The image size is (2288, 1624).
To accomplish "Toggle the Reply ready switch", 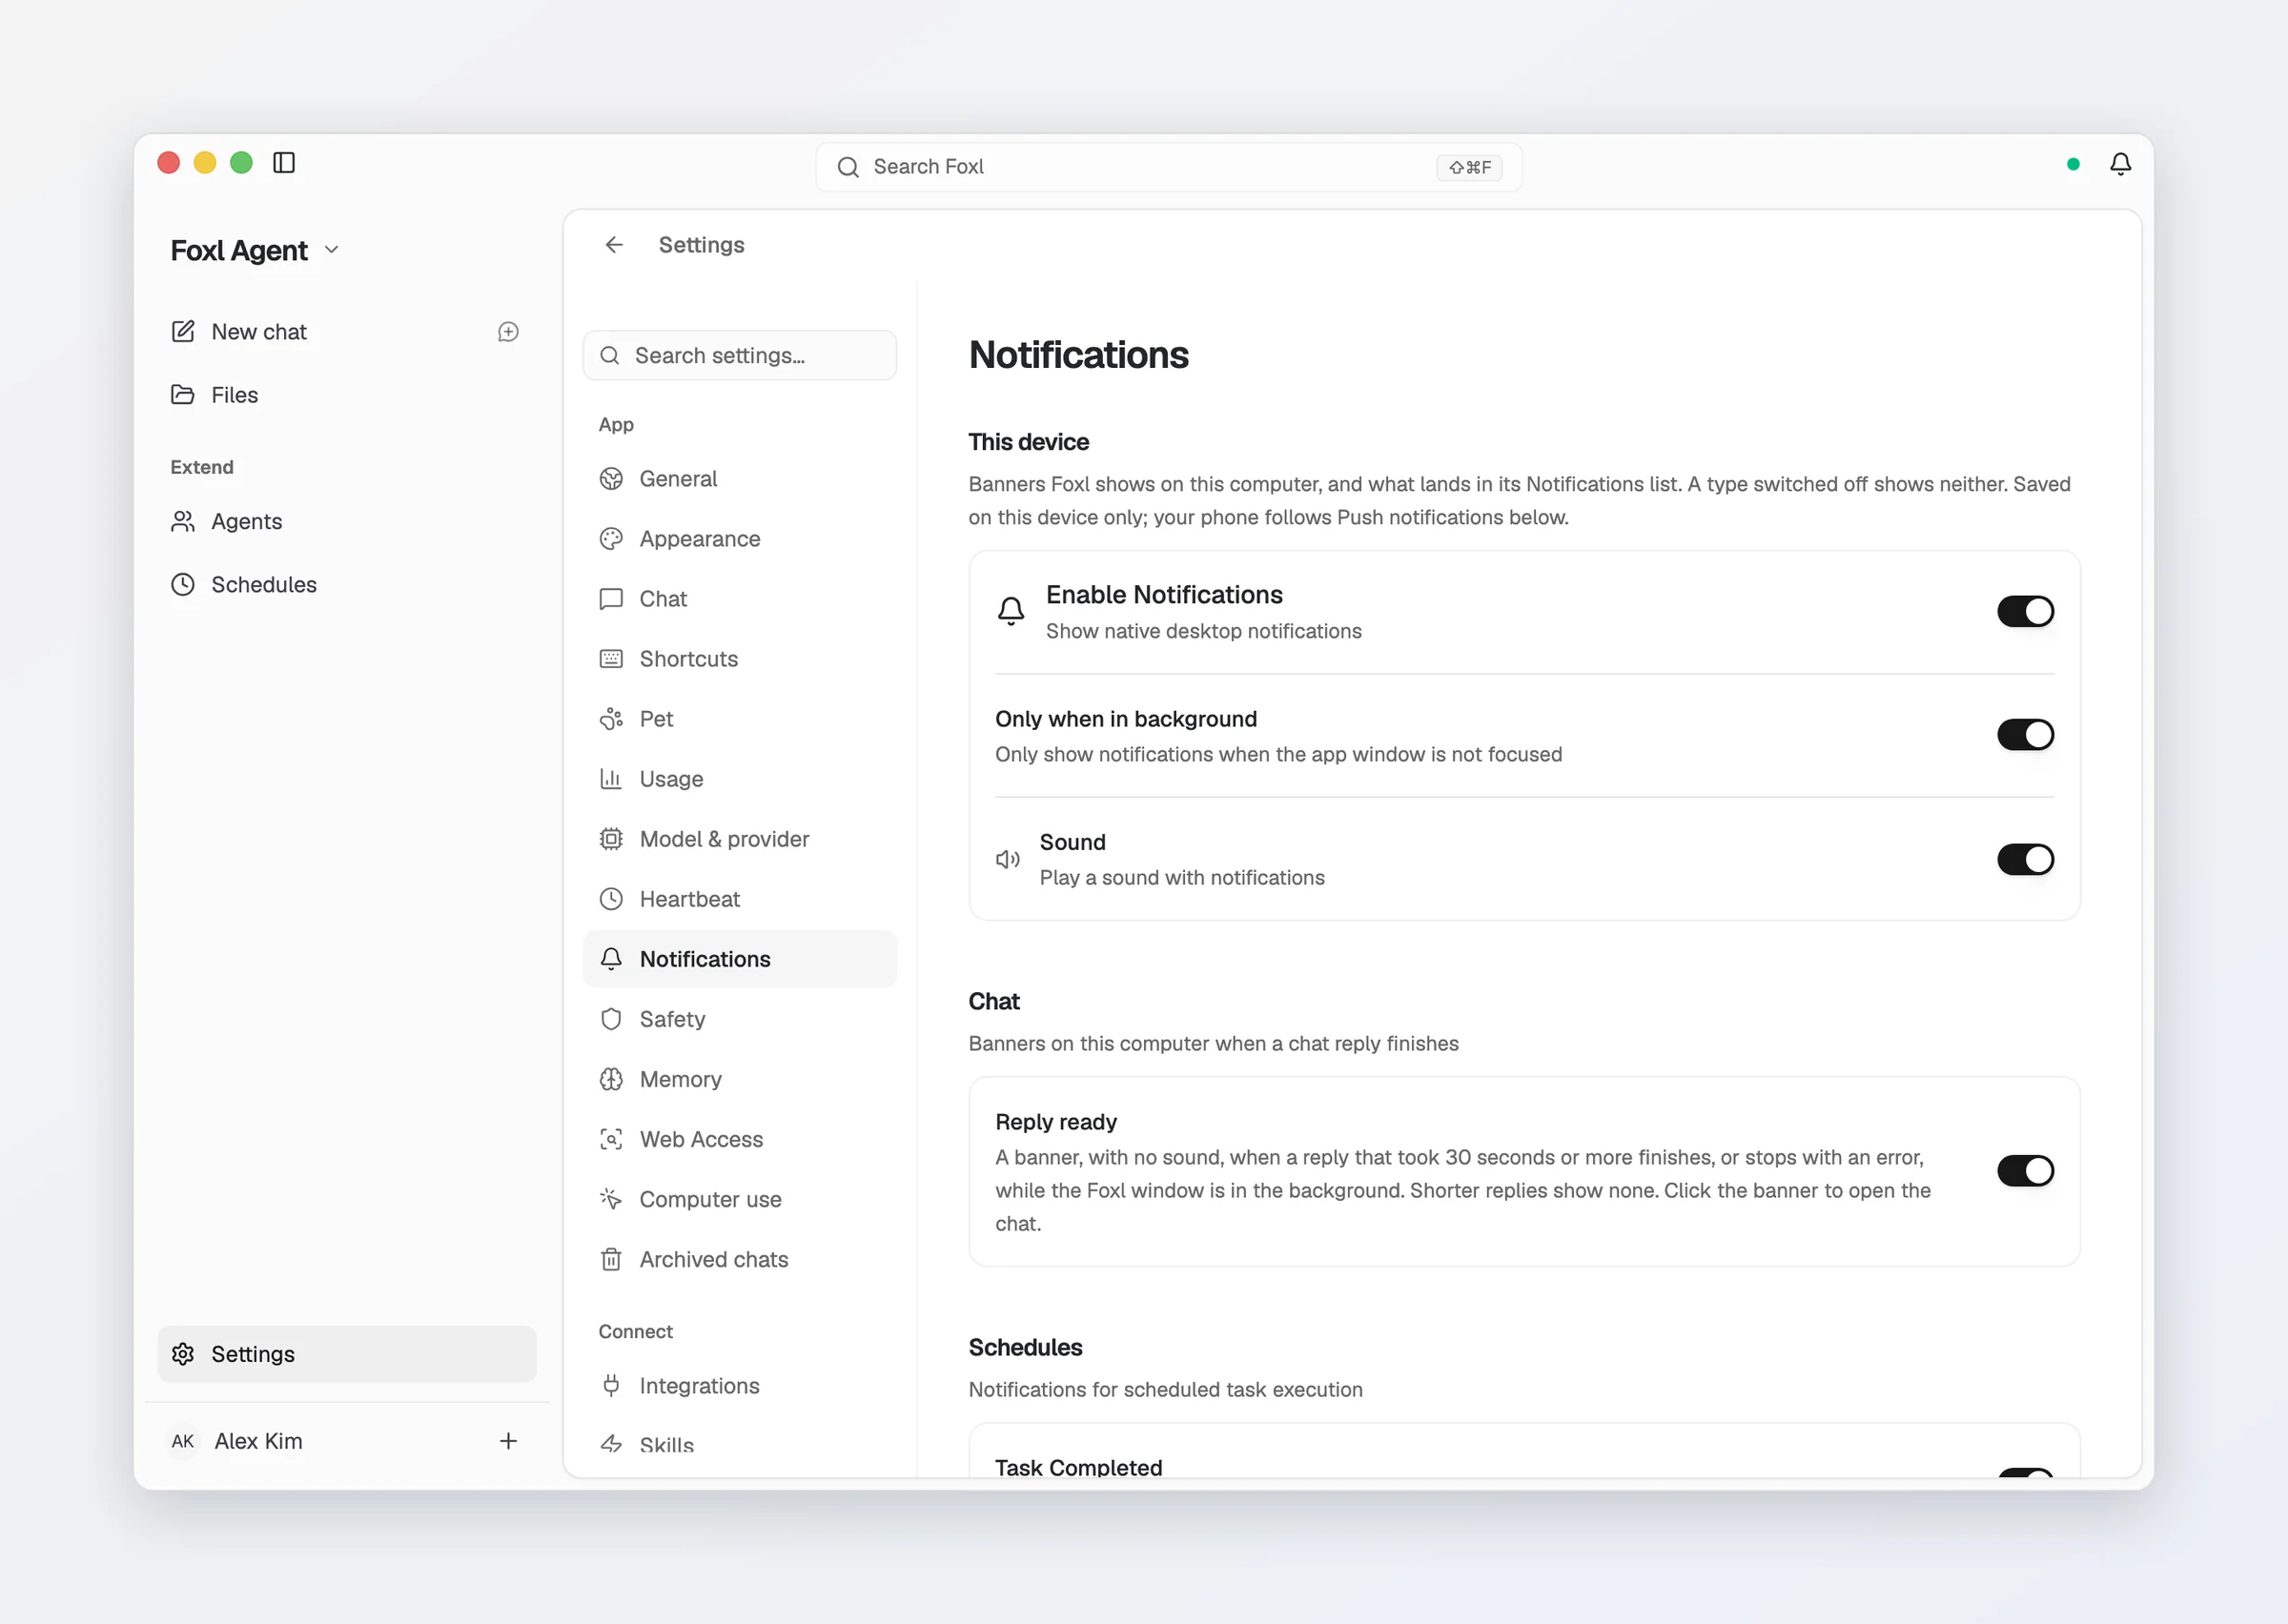I will 2025,1171.
